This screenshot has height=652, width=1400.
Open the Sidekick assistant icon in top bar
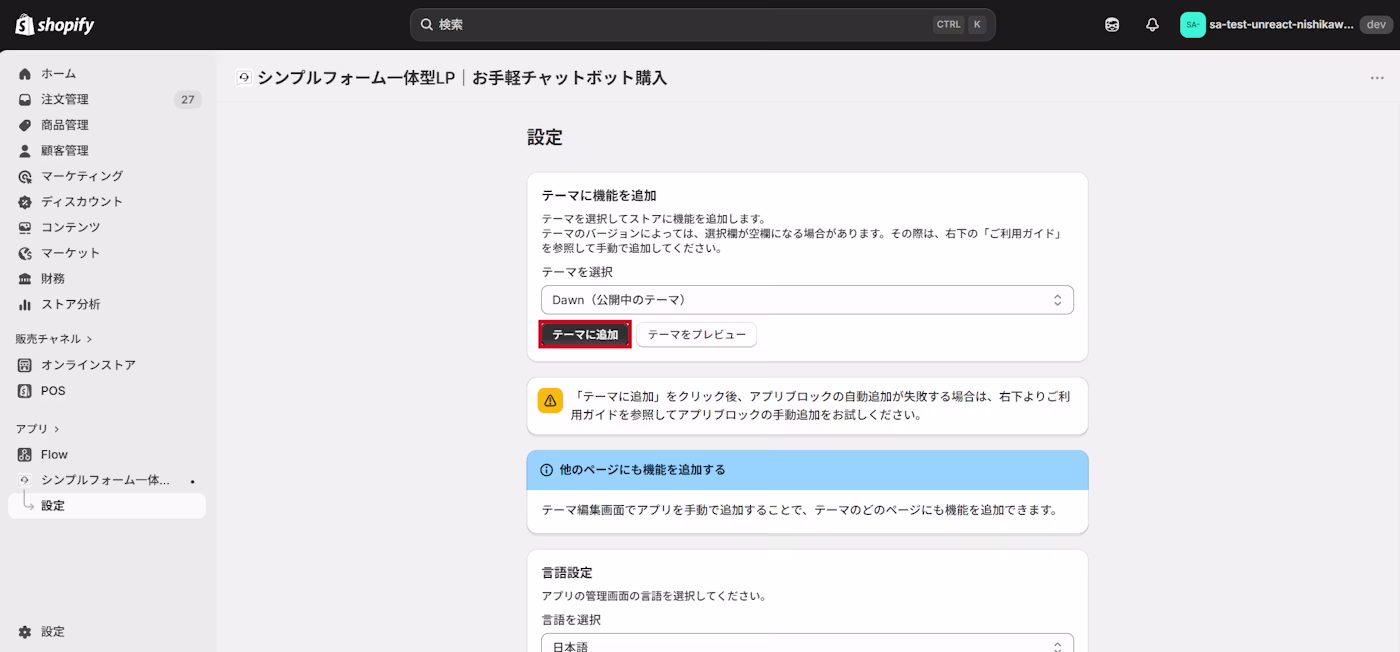click(x=1112, y=25)
